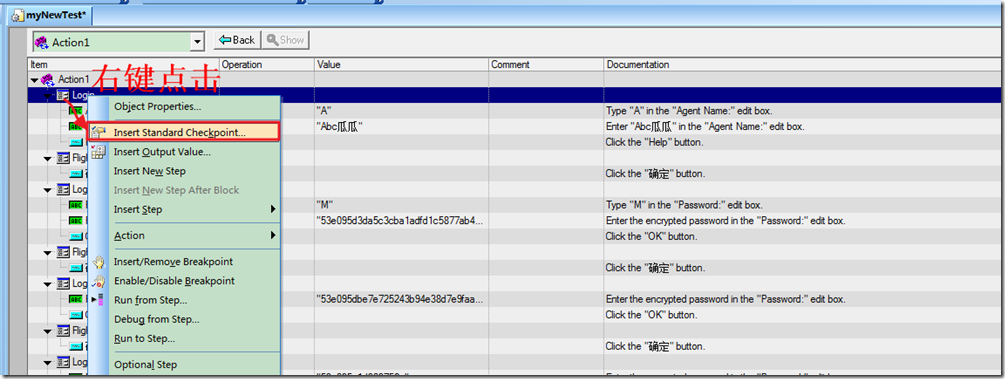The height and width of the screenshot is (379, 1005).
Task: Click the greyed-out Show button
Action: (x=285, y=40)
